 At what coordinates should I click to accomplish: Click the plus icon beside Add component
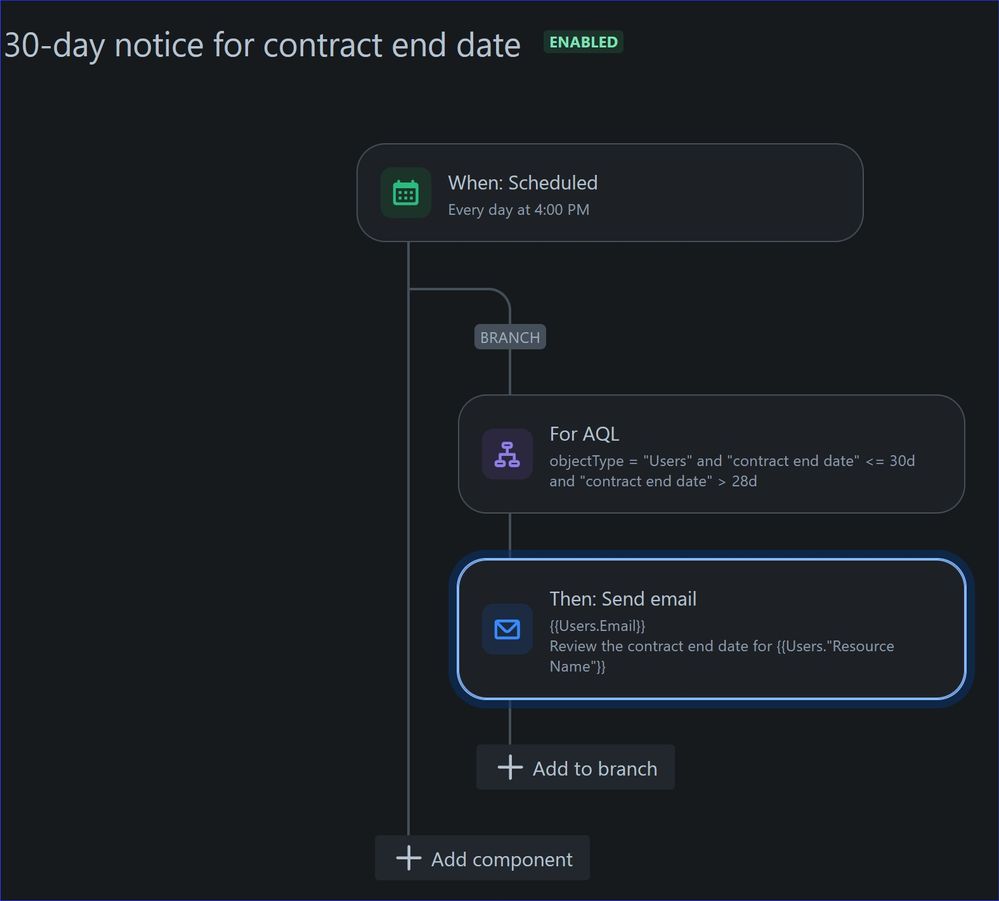pos(408,858)
